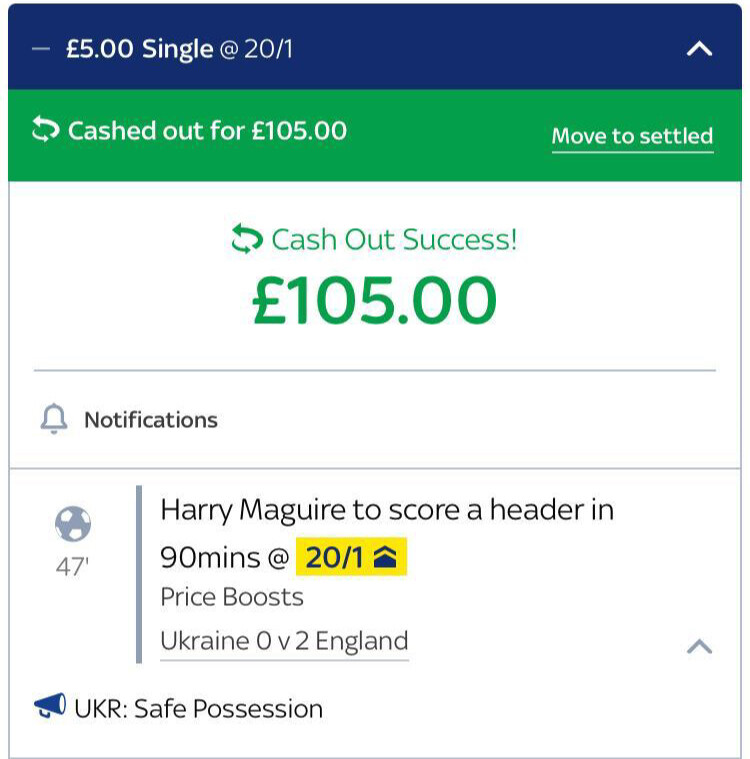Click the Price Boosts market label
Viewport: 750px width, 759px height.
click(x=232, y=597)
